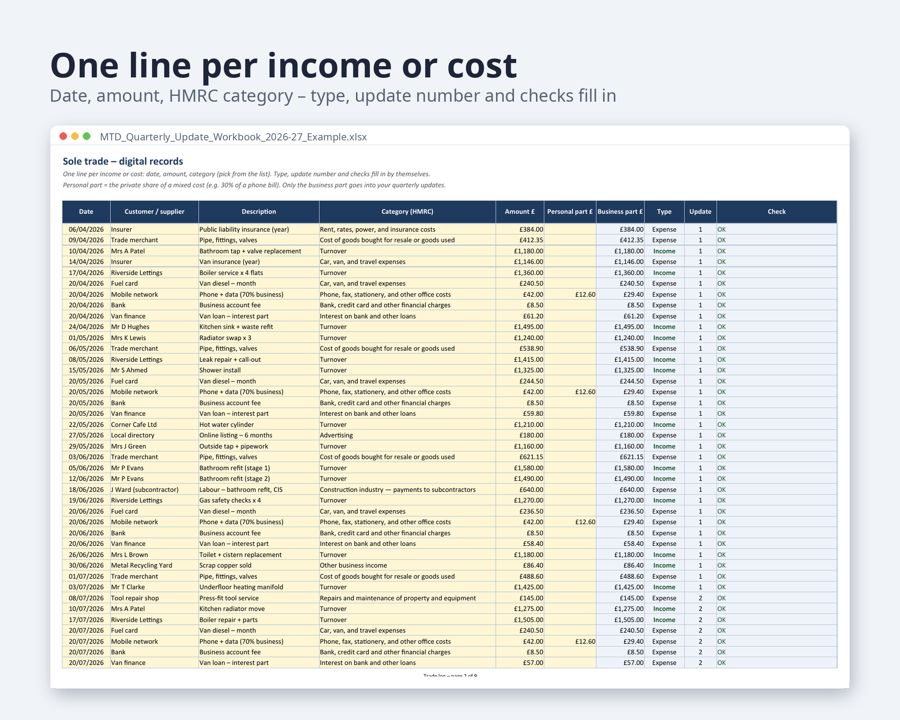Click the Business part £ column header
This screenshot has height=720, width=900.
pyautogui.click(x=620, y=212)
